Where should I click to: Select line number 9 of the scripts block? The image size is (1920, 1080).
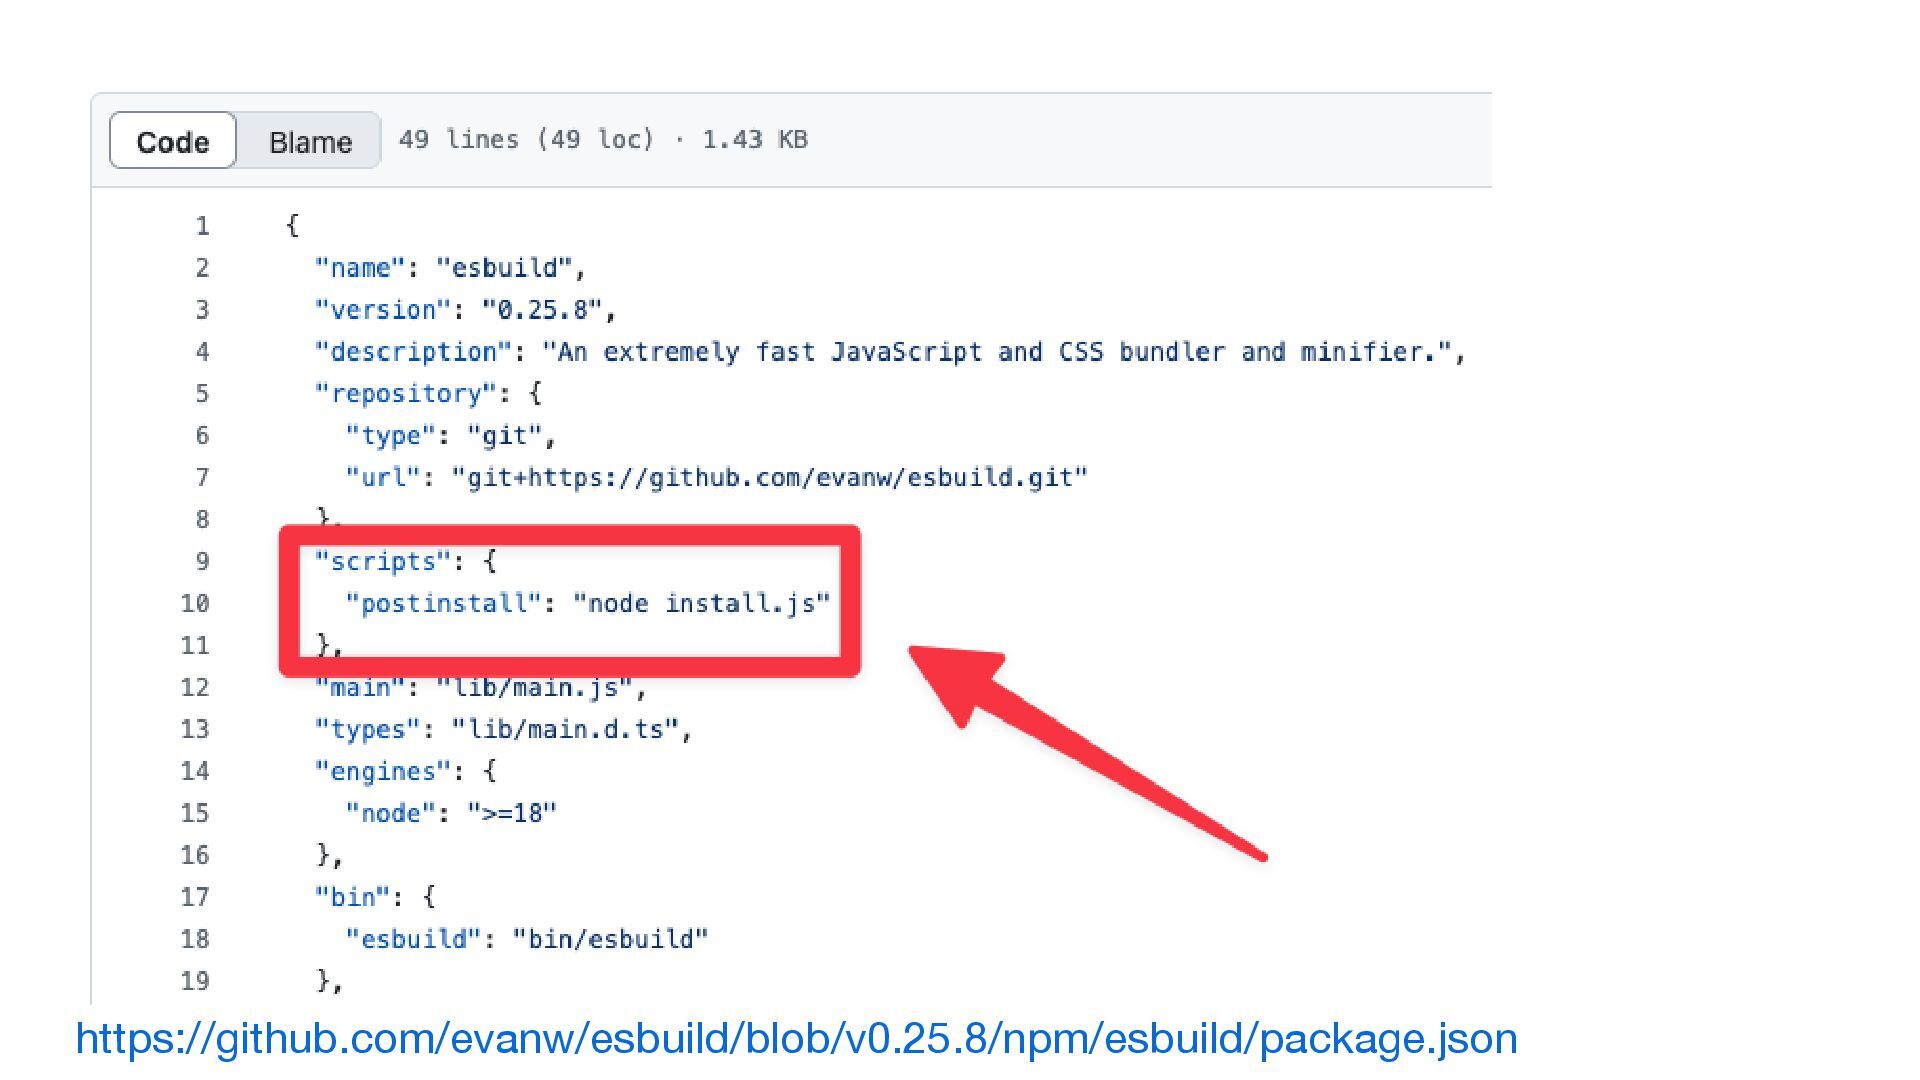202,561
